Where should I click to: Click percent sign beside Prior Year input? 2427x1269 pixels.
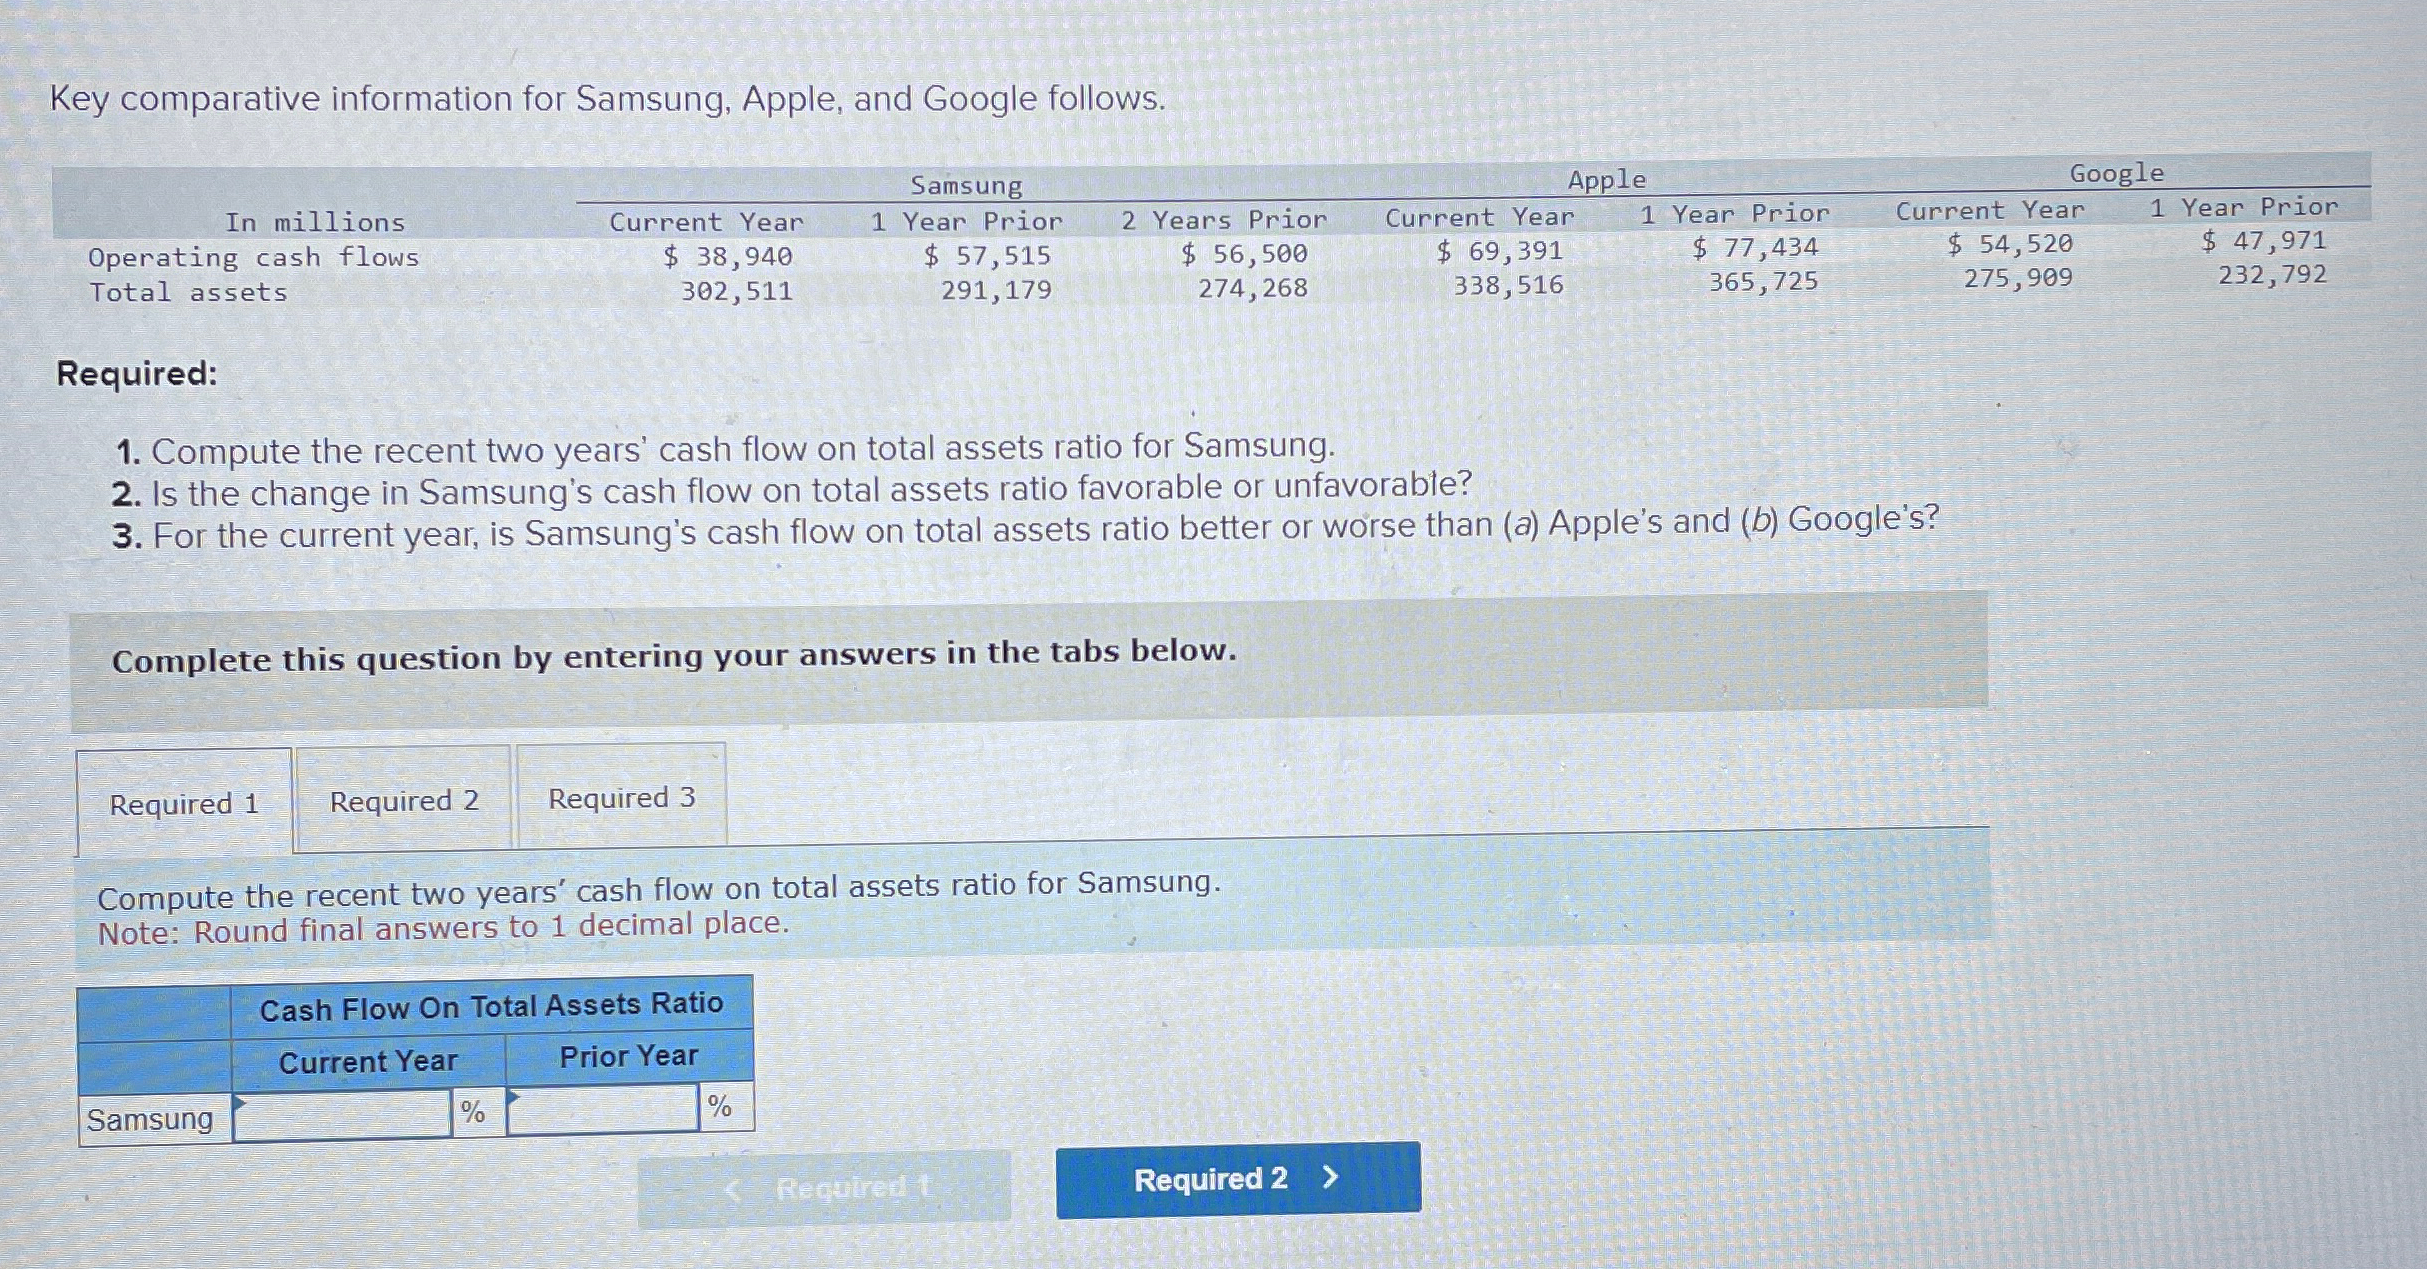click(x=720, y=1106)
